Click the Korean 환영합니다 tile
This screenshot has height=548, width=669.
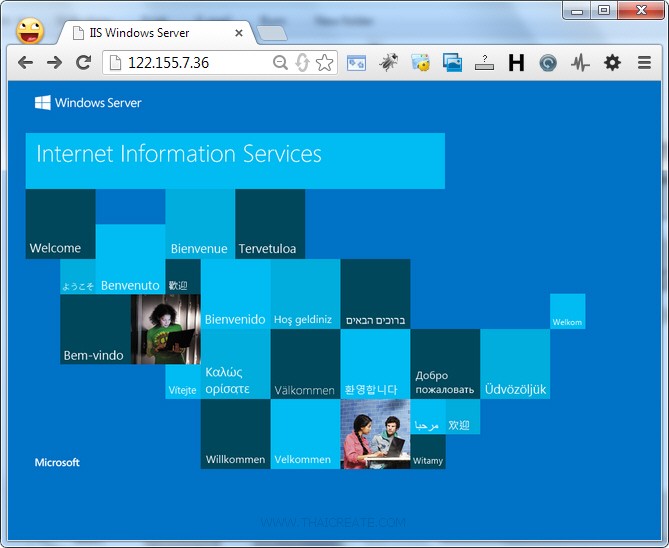(375, 364)
